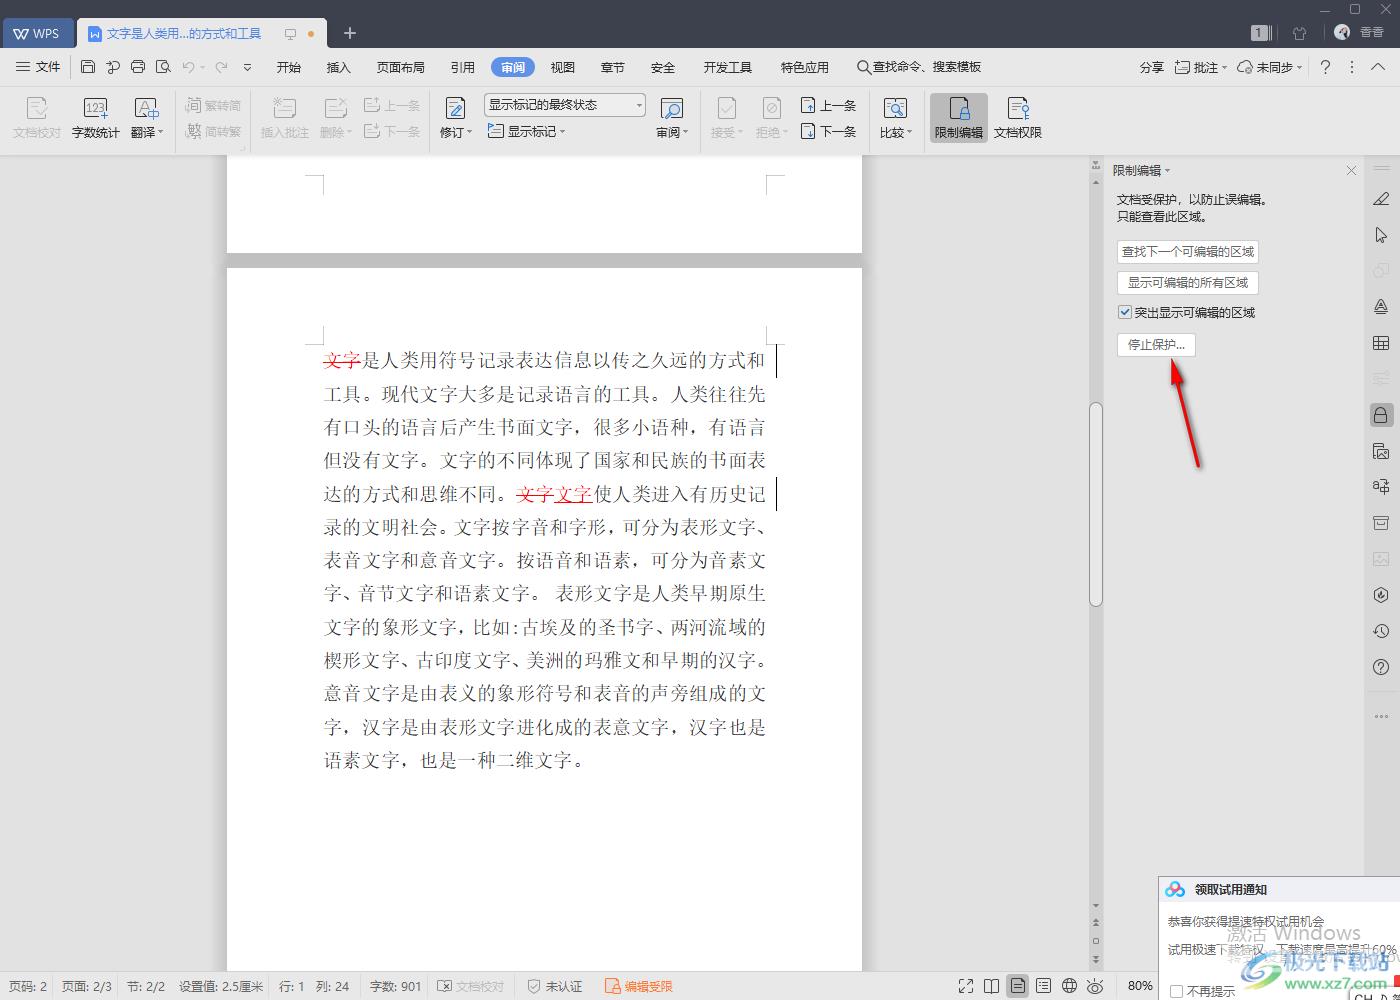Click the 80% zoom level
This screenshot has width=1400, height=1000.
(x=1140, y=986)
